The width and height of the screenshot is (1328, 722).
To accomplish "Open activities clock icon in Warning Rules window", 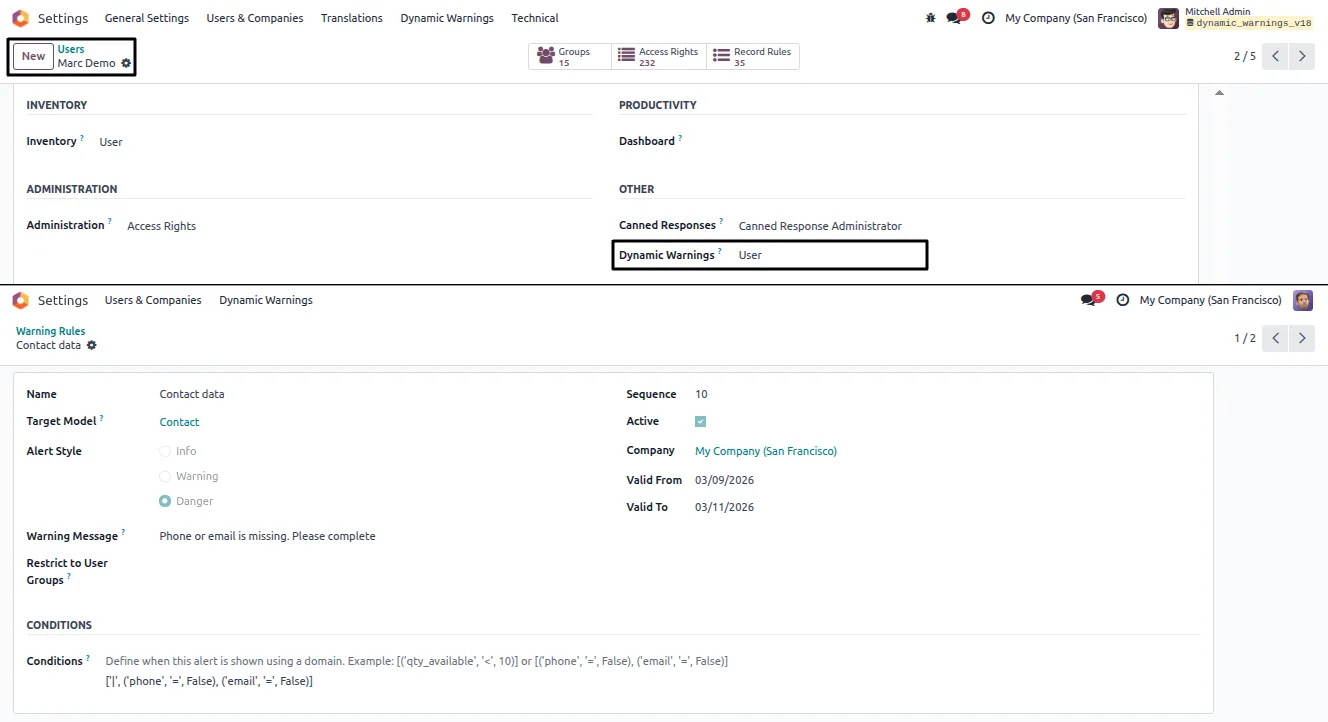I will click(x=1123, y=300).
